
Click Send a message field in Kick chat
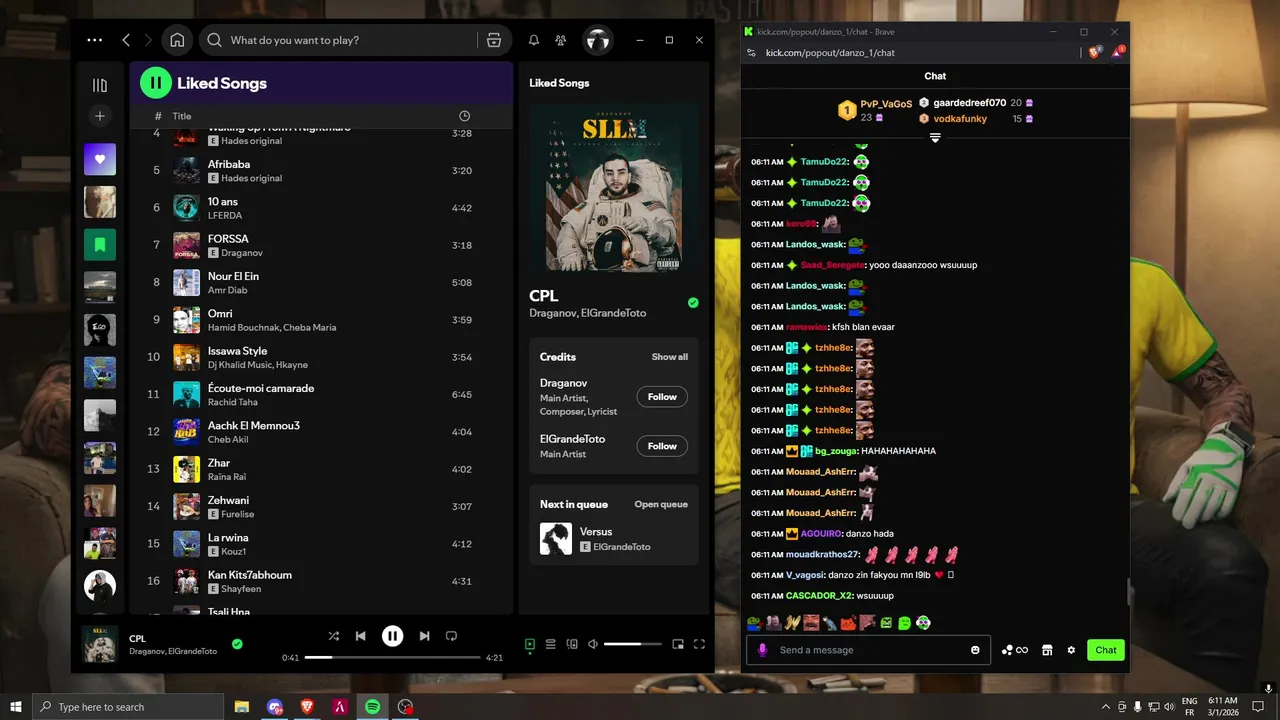point(868,650)
